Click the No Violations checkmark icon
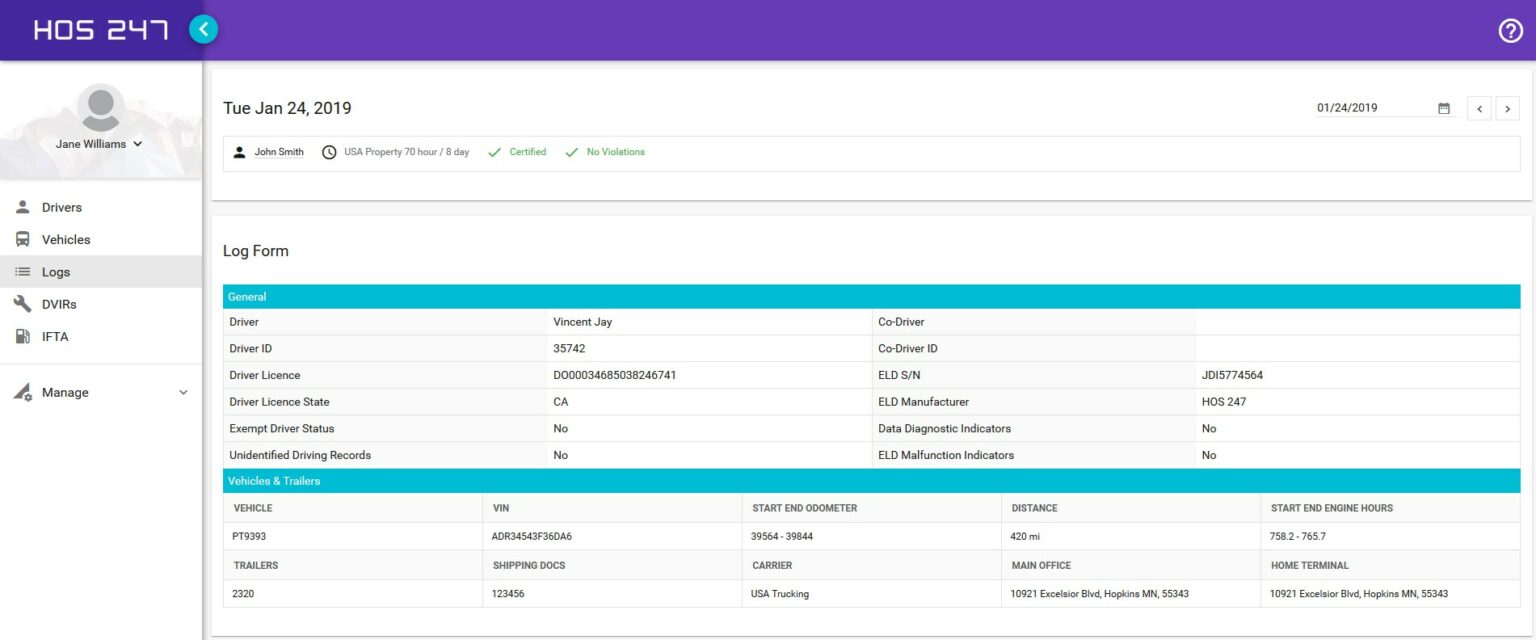This screenshot has height=640, width=1536. [x=572, y=153]
